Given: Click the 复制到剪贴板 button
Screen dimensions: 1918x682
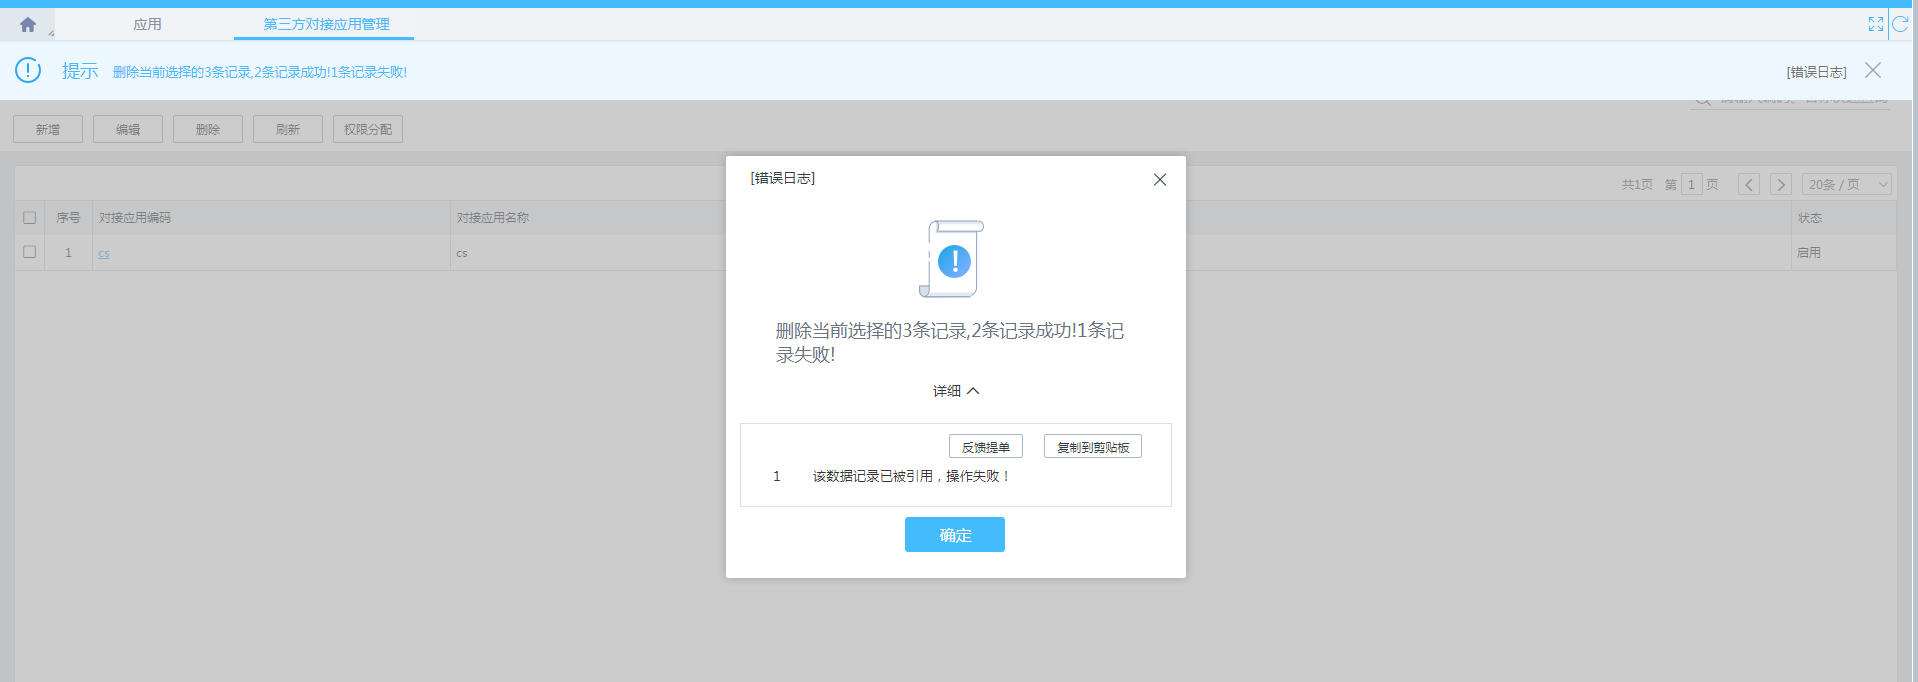Looking at the screenshot, I should click(x=1092, y=447).
